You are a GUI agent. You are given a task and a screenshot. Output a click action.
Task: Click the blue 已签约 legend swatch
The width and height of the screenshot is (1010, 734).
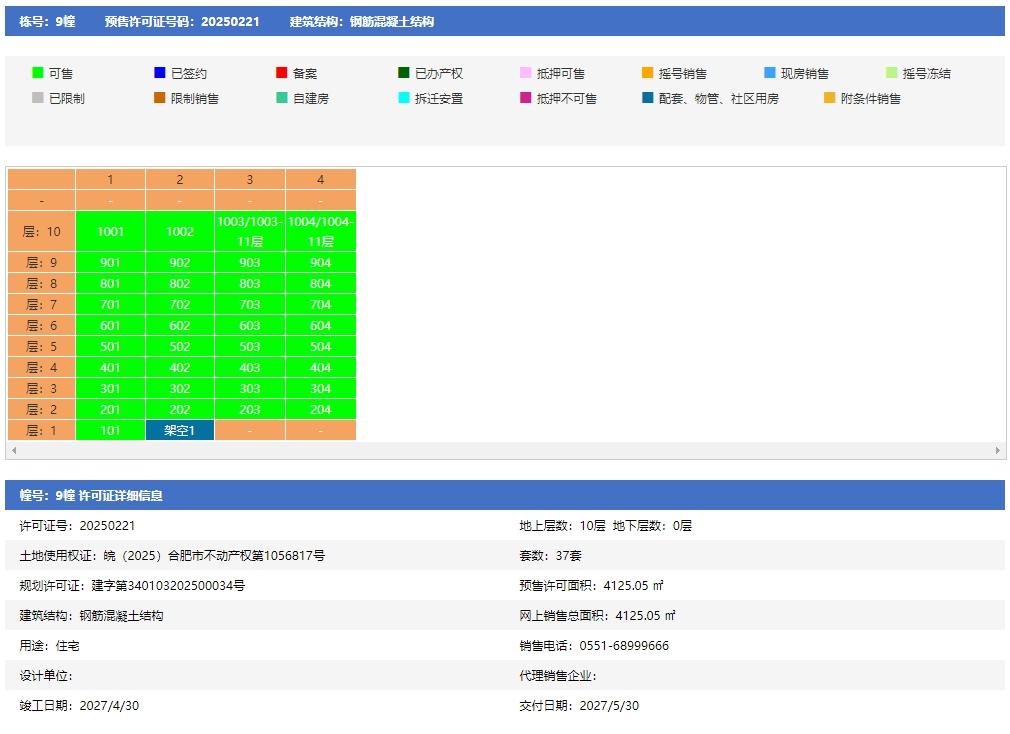click(x=160, y=73)
